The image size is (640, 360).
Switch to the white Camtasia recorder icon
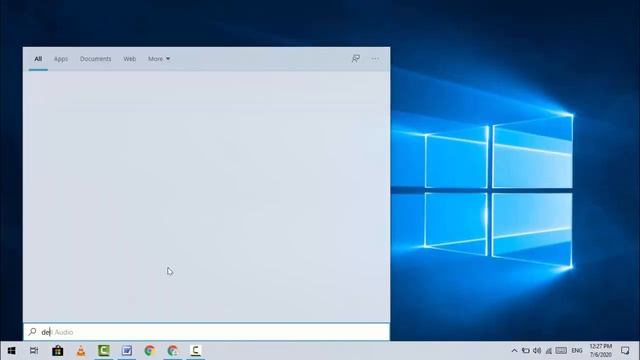tap(196, 350)
